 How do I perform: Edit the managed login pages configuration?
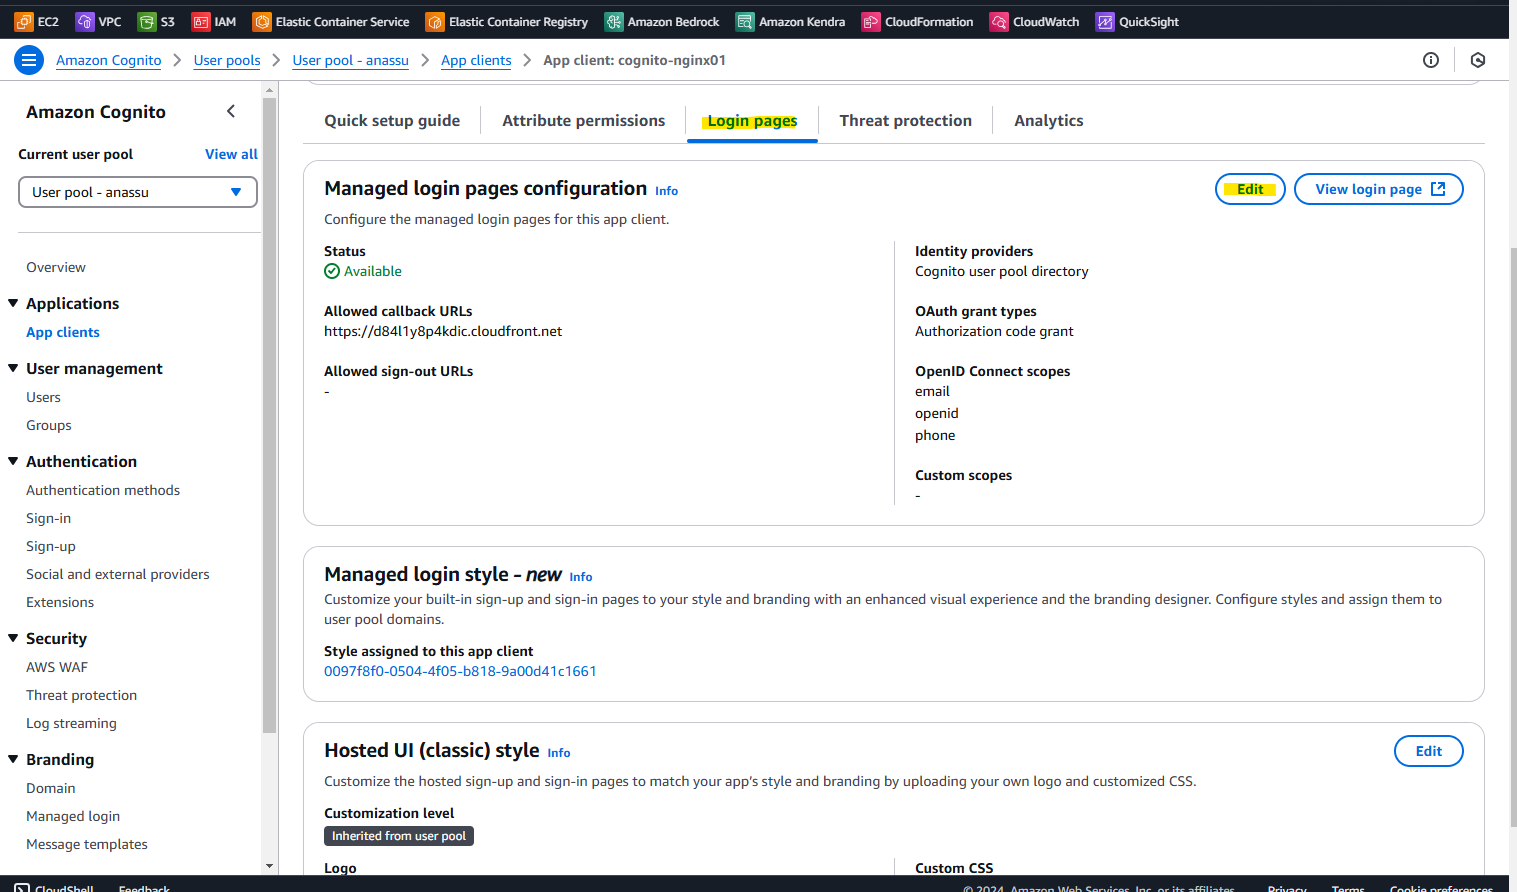coord(1249,188)
